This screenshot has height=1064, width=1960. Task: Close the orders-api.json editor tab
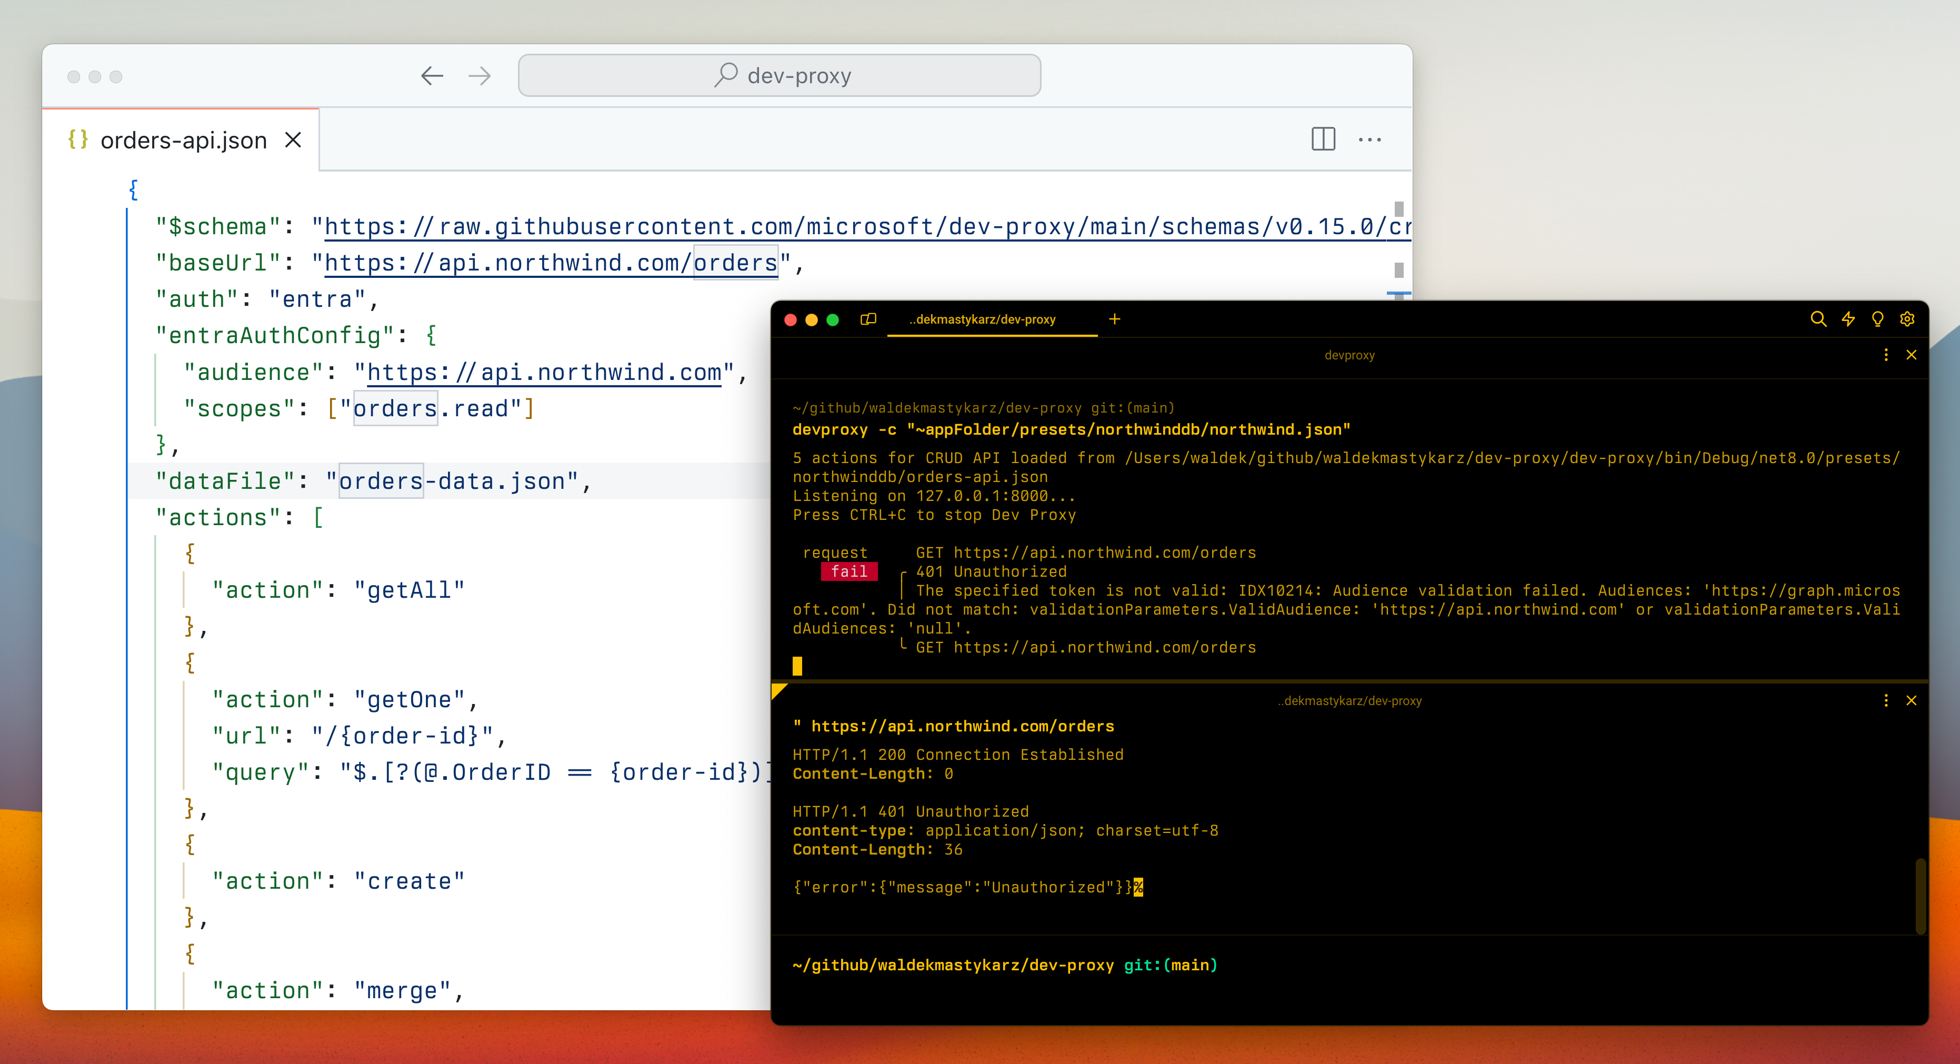(292, 140)
